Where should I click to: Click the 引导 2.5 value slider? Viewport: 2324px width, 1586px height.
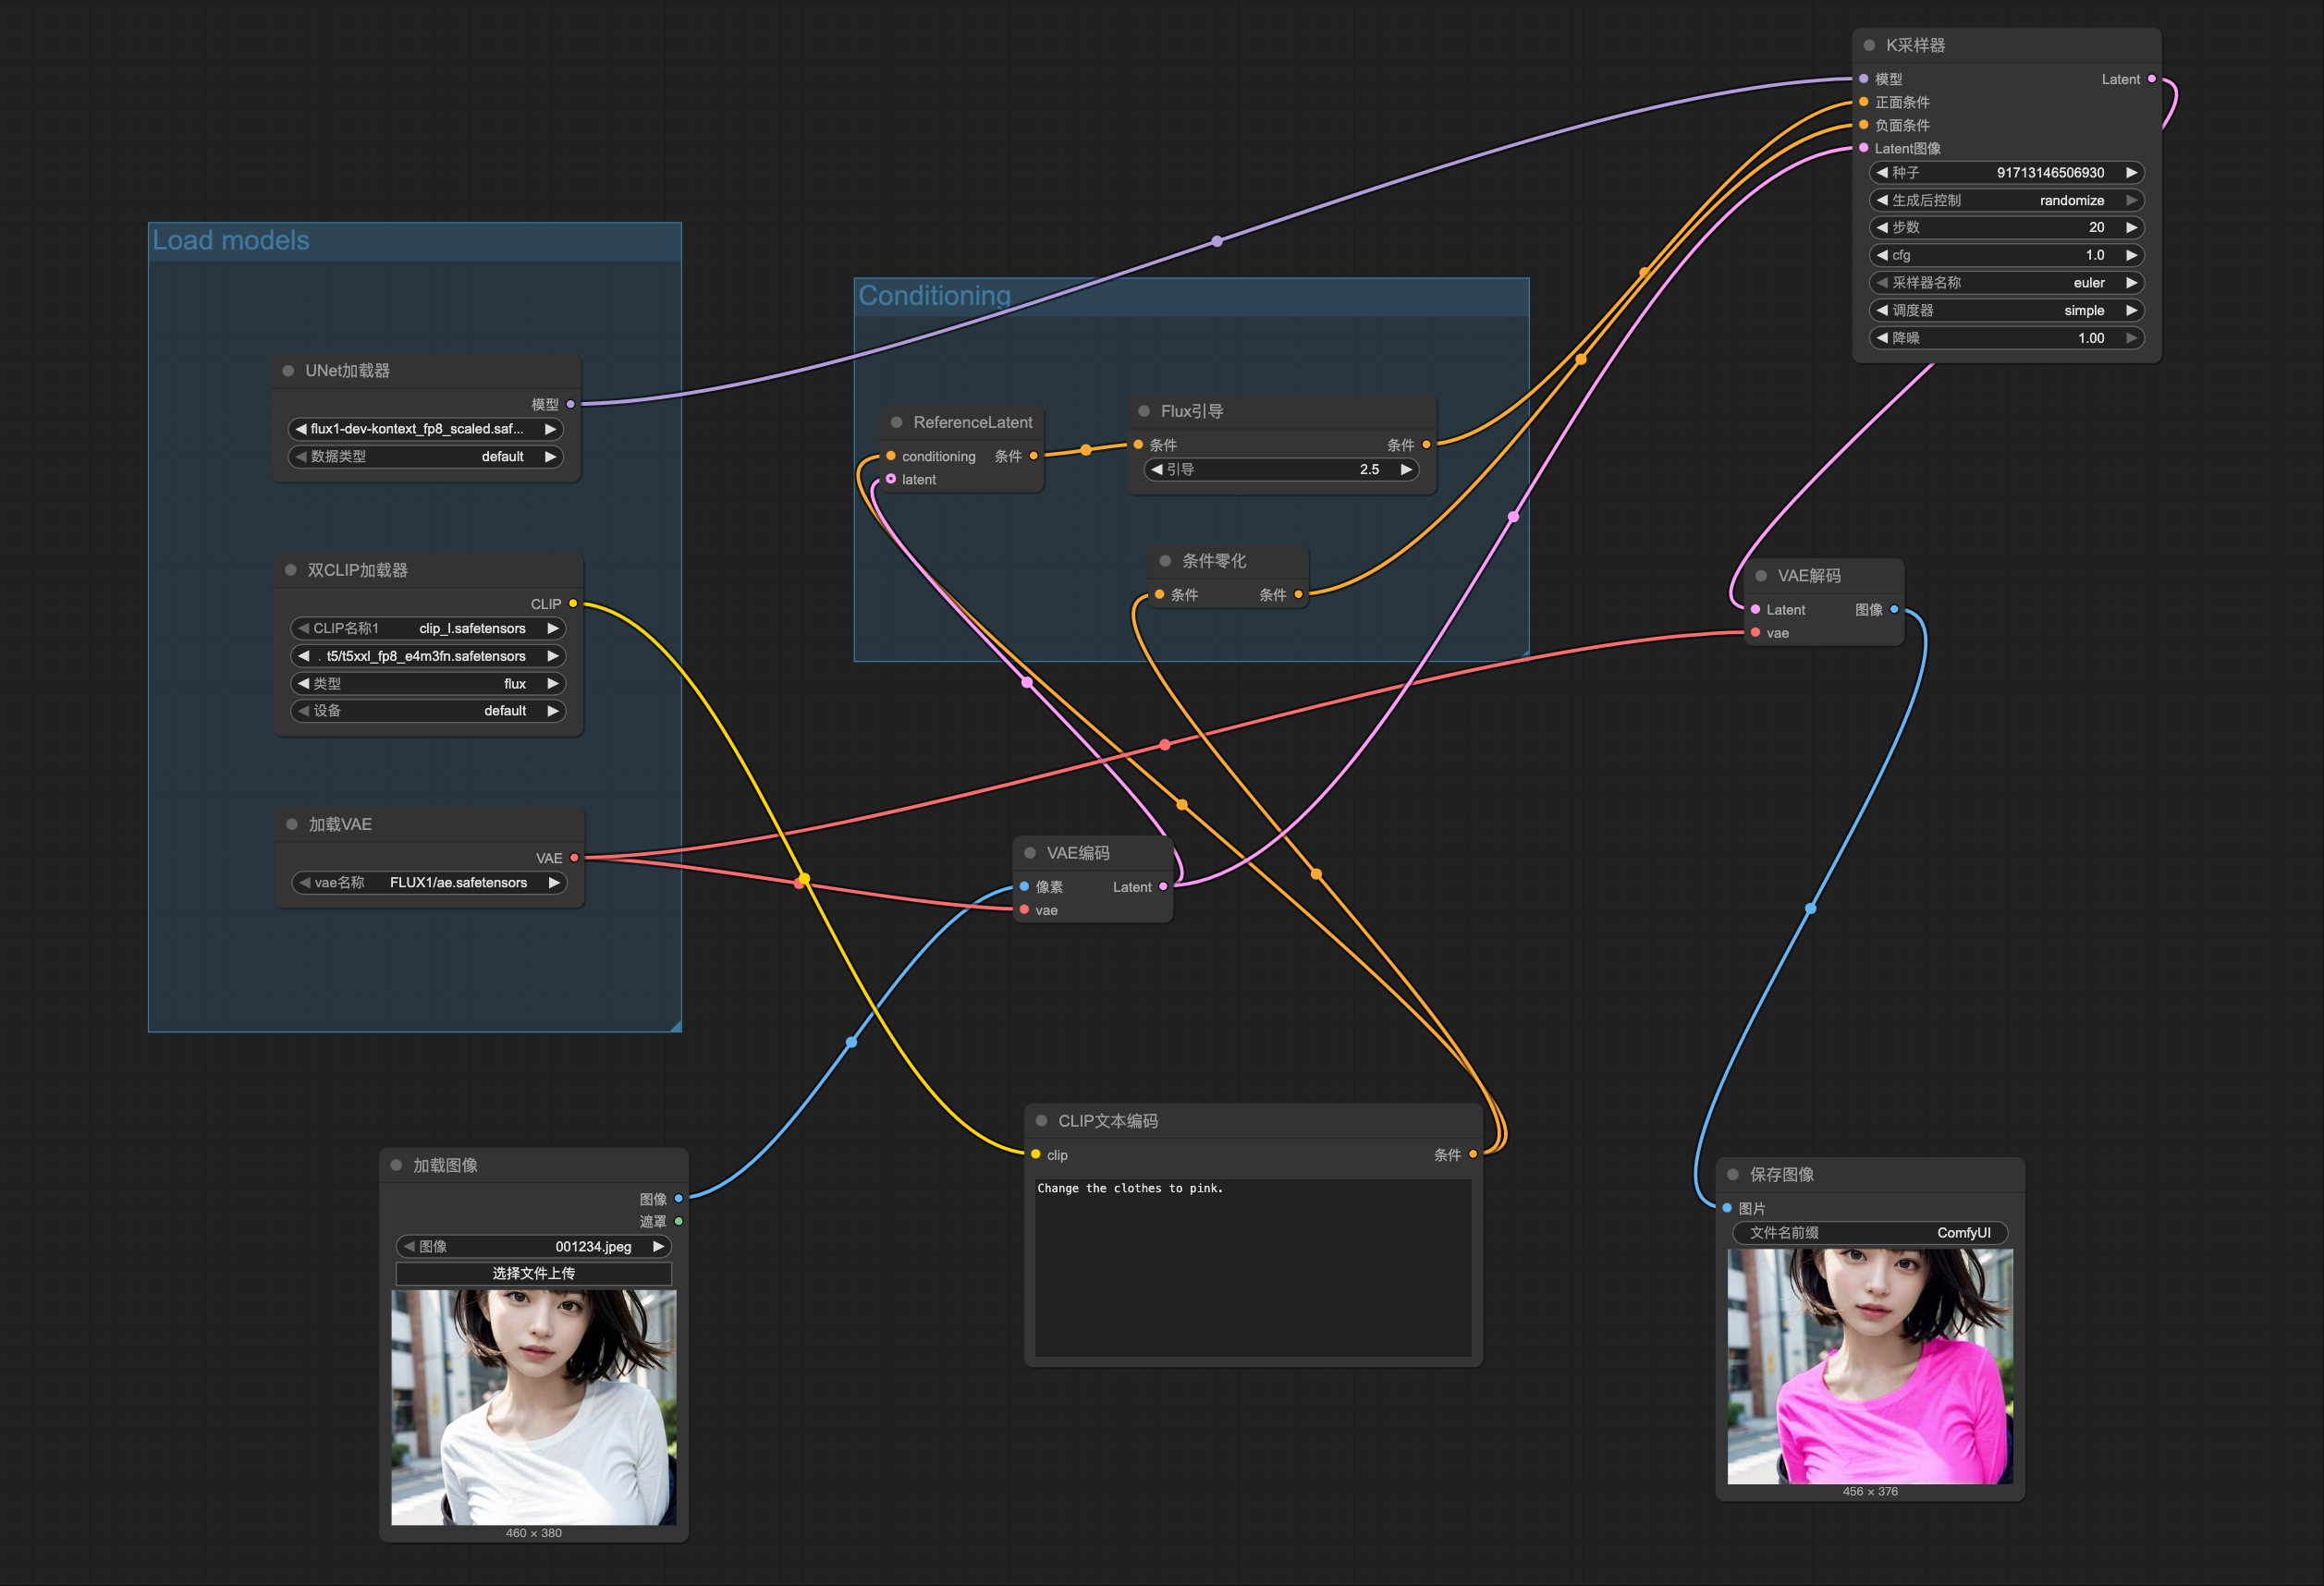coord(1281,470)
